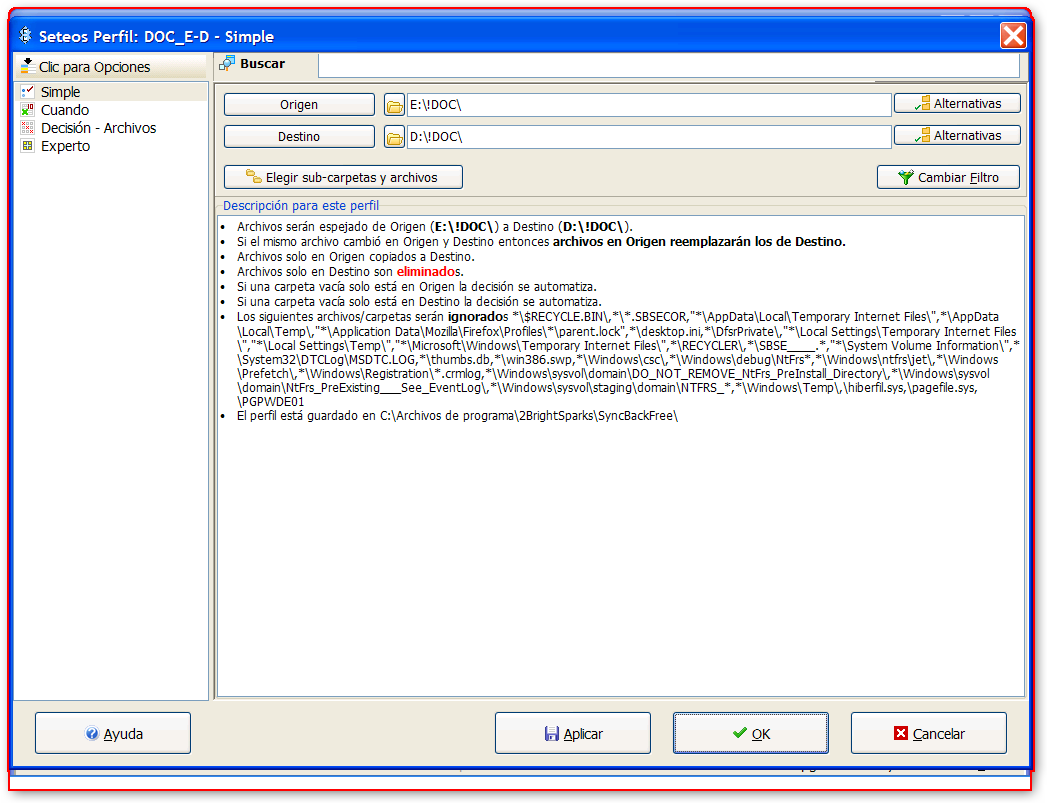The height and width of the screenshot is (803, 1047).
Task: Open the Clic para Opciones menu
Action: tap(110, 67)
